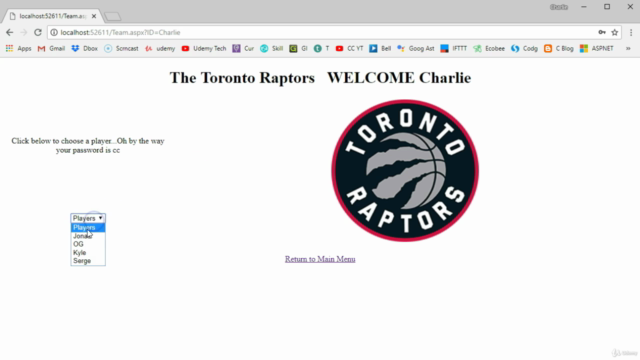Open IFTTT bookmark
Screen dimensions: 640x360
[453, 49]
